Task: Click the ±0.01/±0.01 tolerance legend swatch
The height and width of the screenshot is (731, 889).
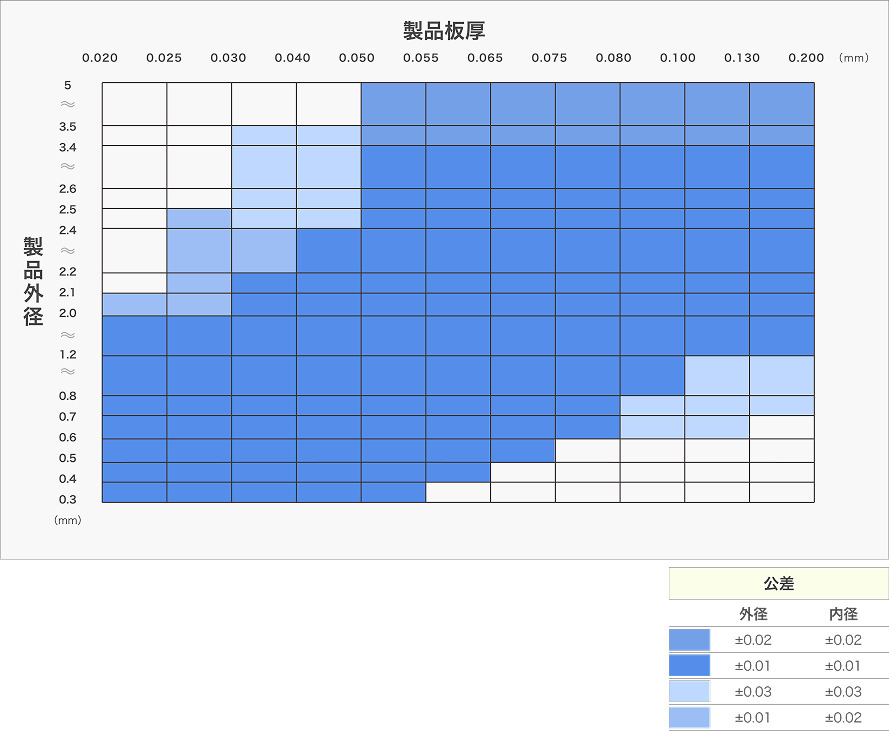Action: click(x=689, y=666)
